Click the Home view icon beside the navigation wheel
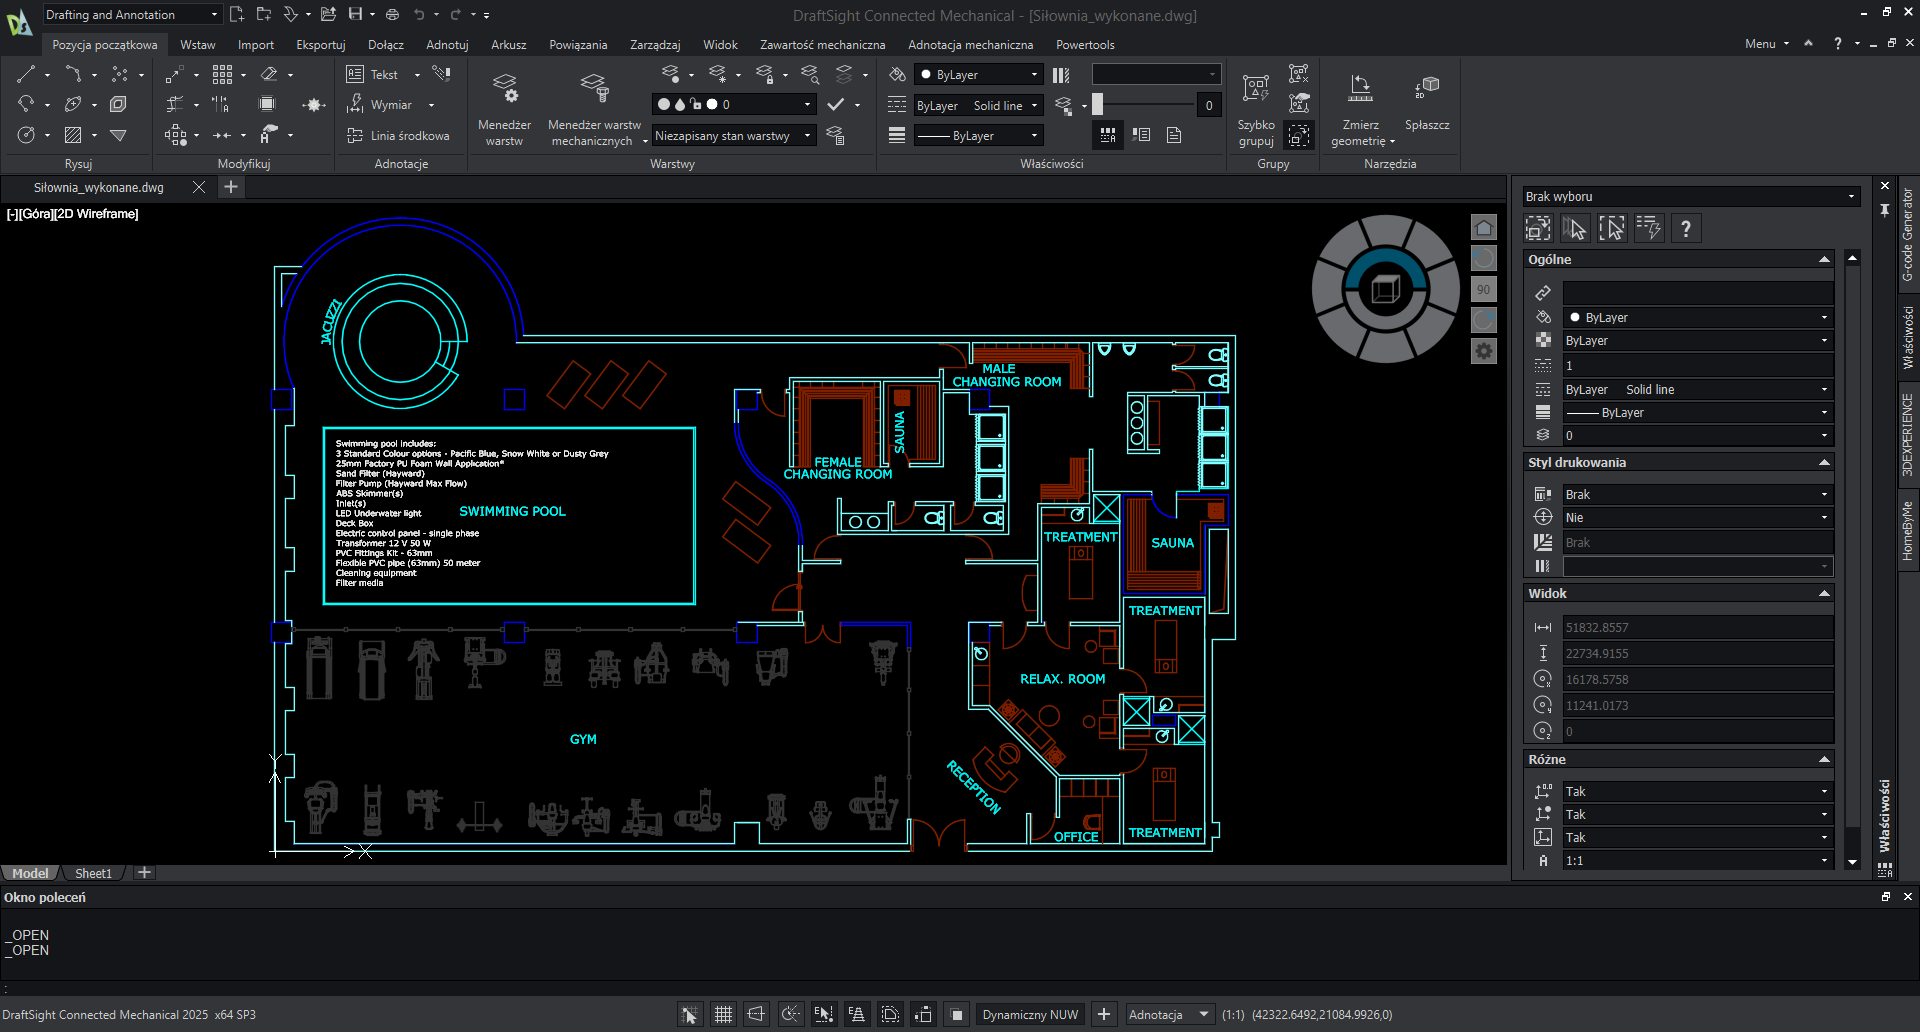Viewport: 1920px width, 1032px height. (x=1484, y=228)
